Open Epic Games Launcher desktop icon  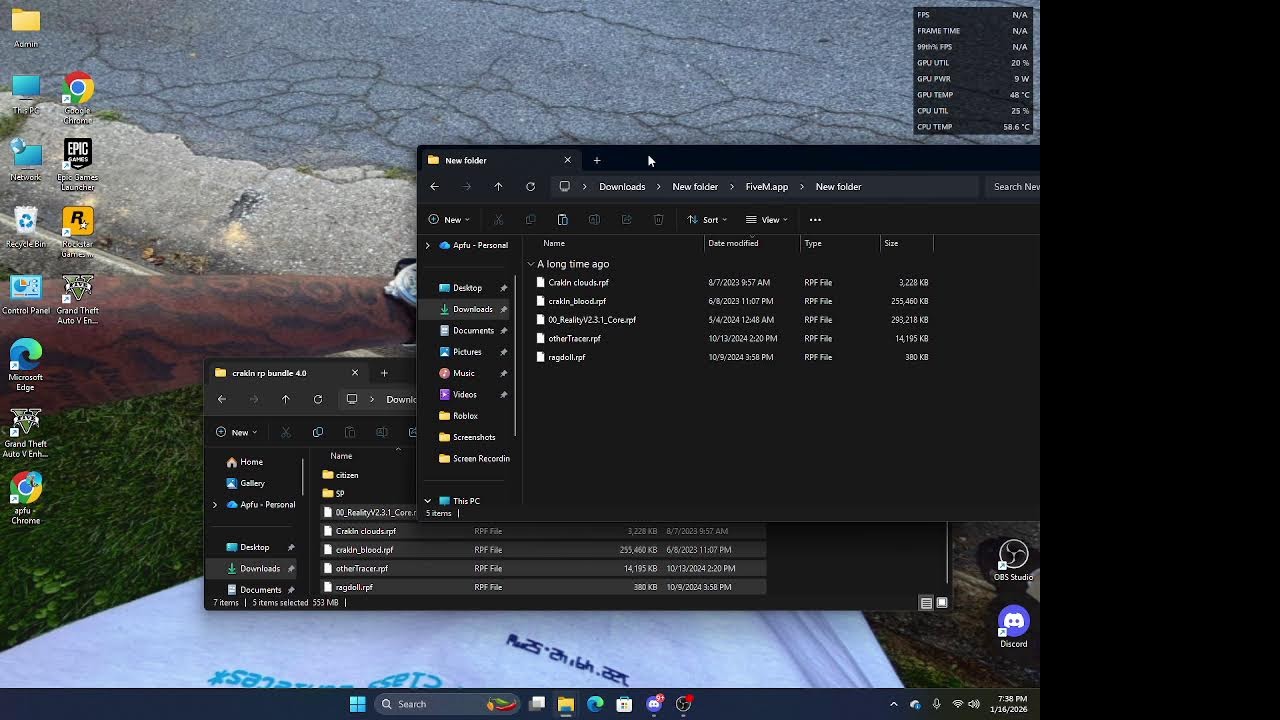[77, 165]
